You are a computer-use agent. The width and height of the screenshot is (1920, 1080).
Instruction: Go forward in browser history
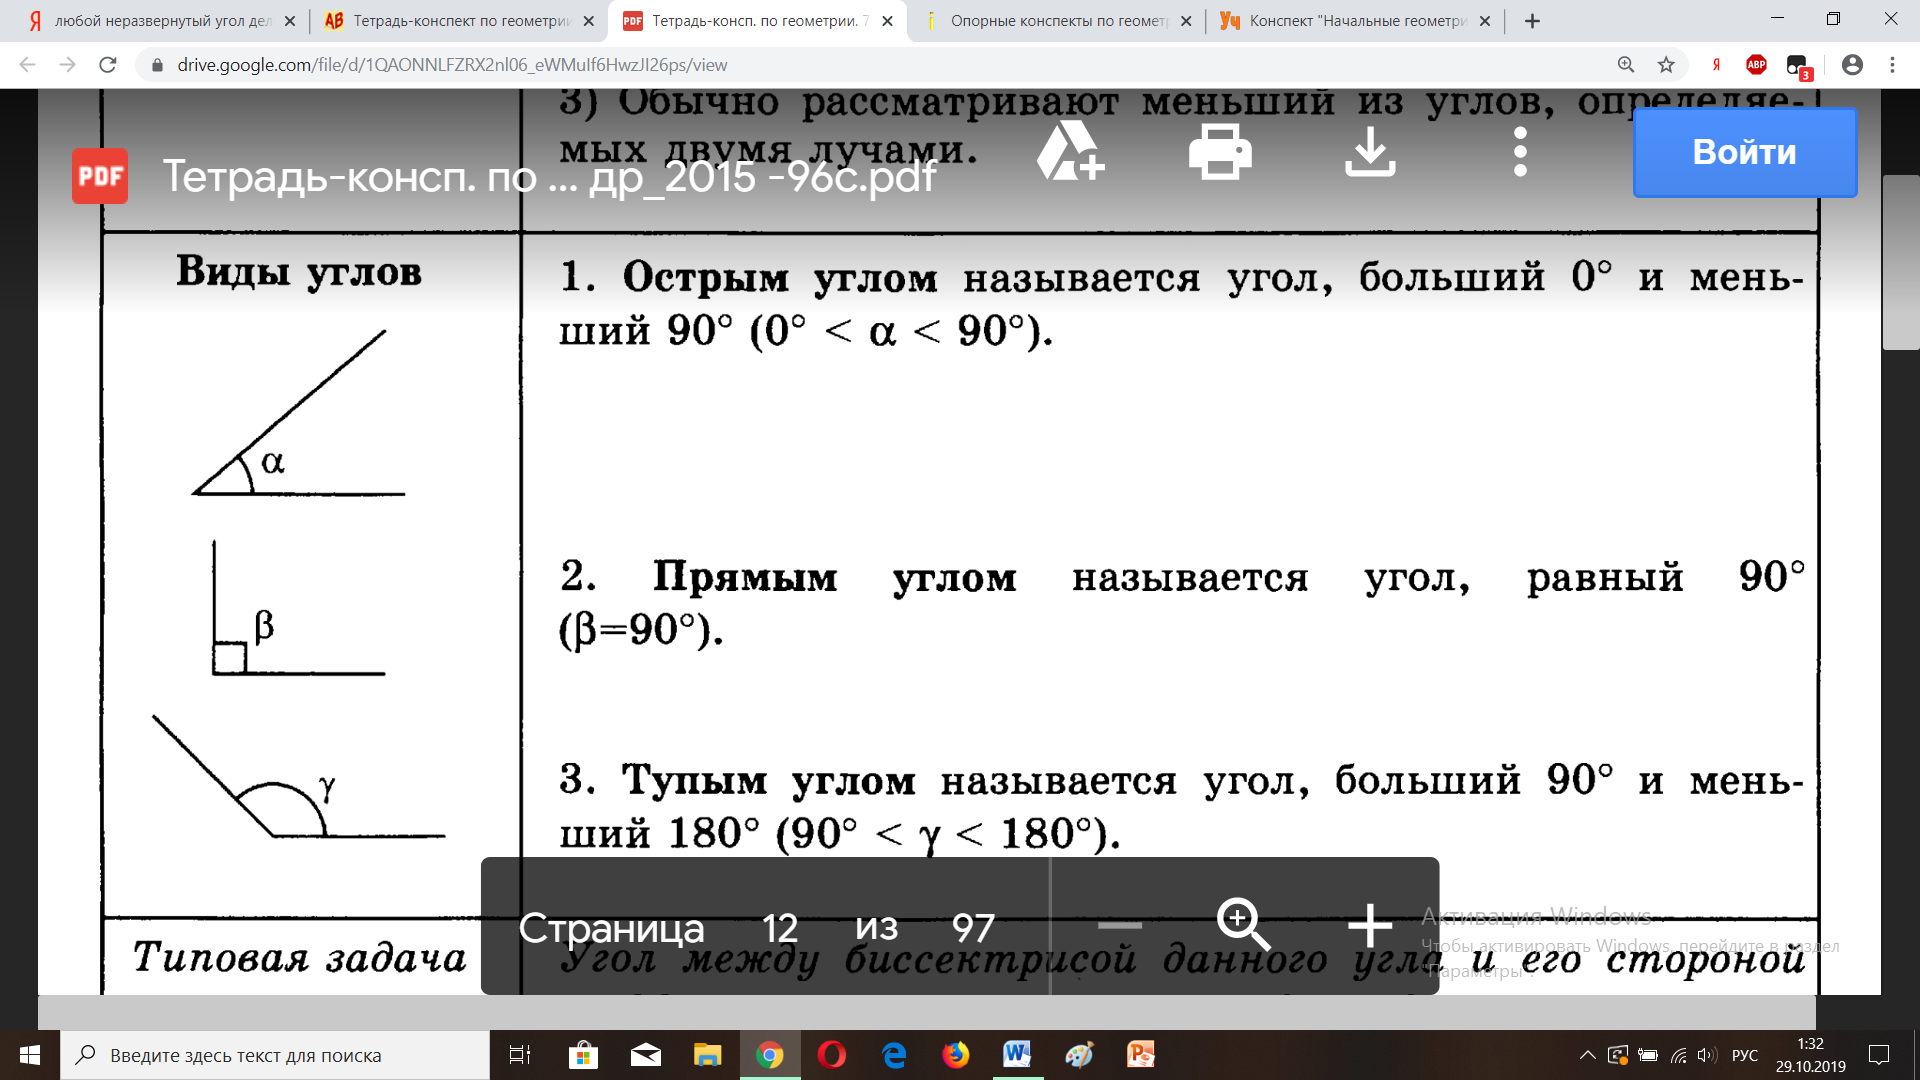click(67, 65)
